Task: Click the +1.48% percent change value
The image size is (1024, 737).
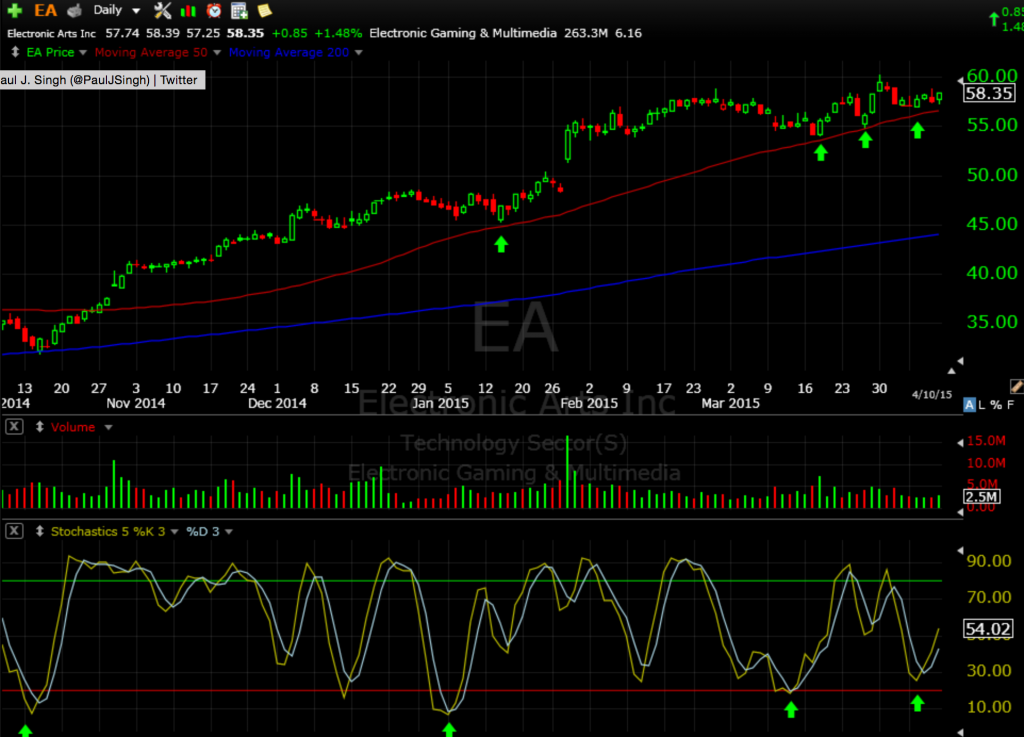Action: click(x=338, y=33)
